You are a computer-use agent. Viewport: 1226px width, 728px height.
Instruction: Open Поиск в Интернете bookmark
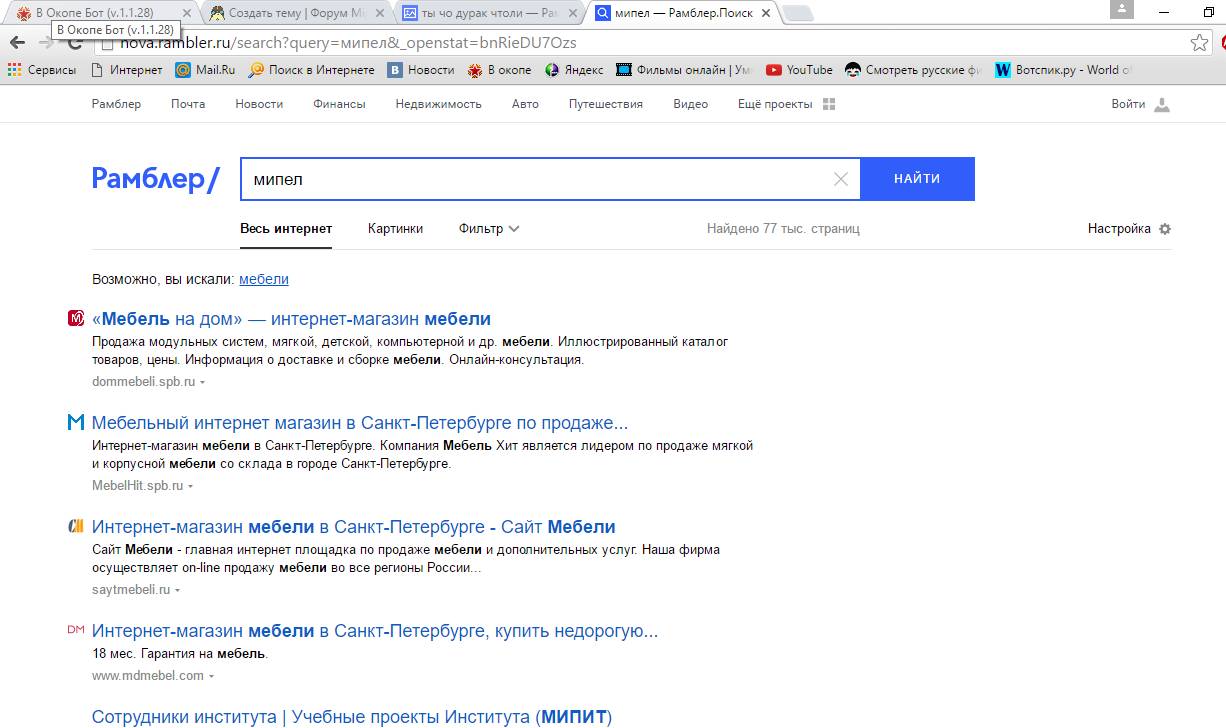(311, 70)
